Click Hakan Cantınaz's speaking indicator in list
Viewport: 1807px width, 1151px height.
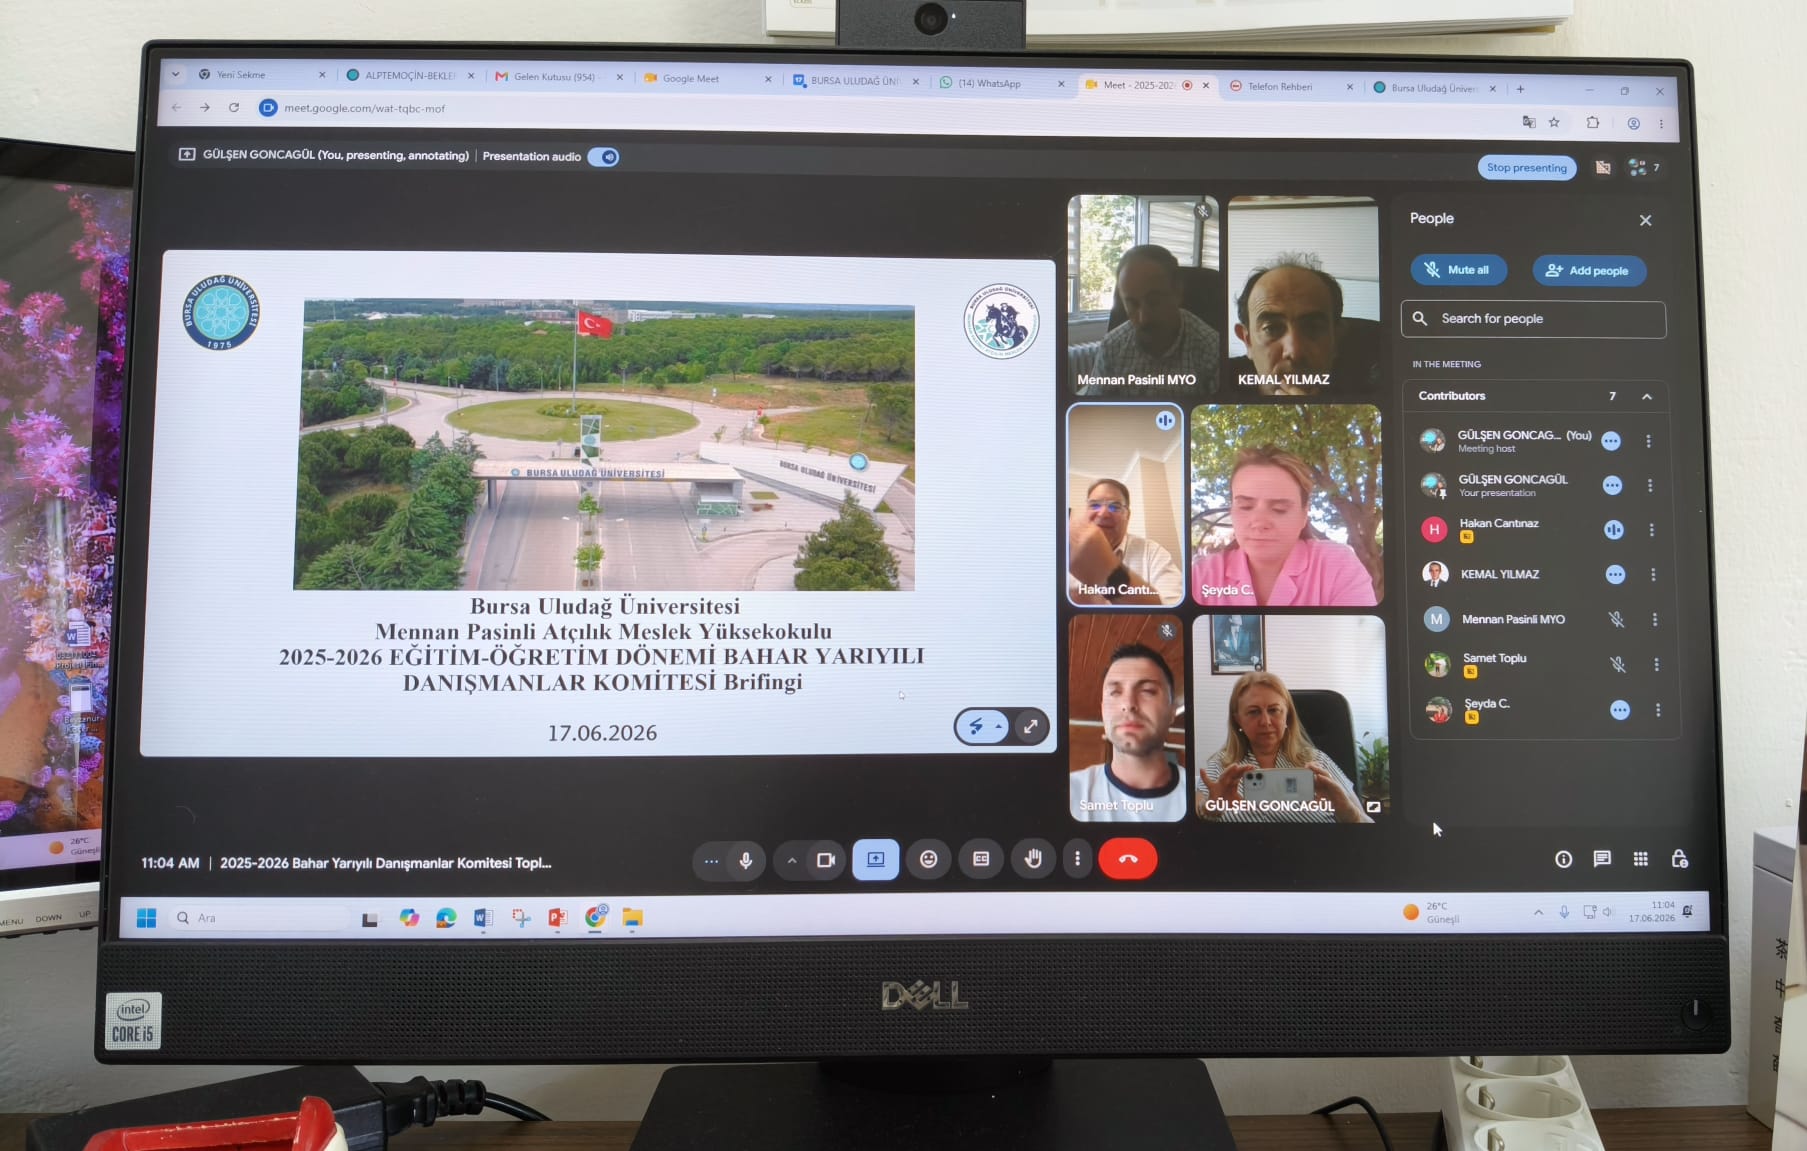(x=1613, y=530)
